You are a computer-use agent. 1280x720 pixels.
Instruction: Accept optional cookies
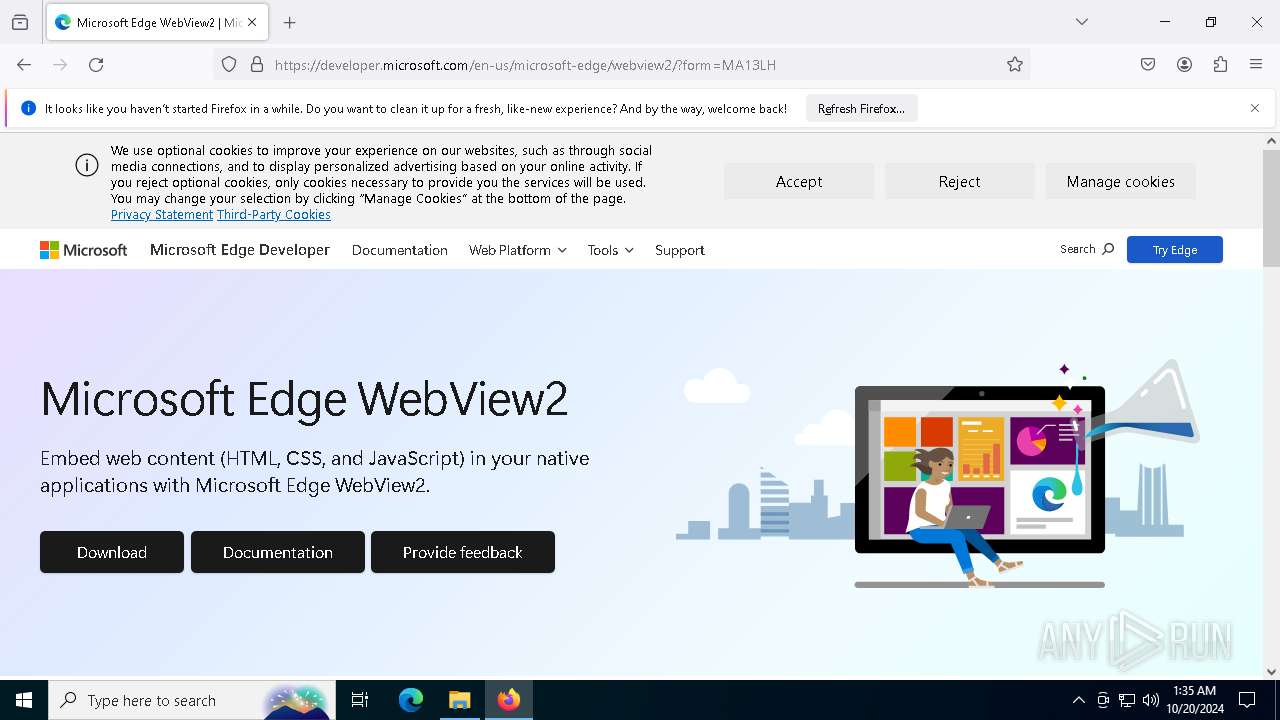(799, 182)
